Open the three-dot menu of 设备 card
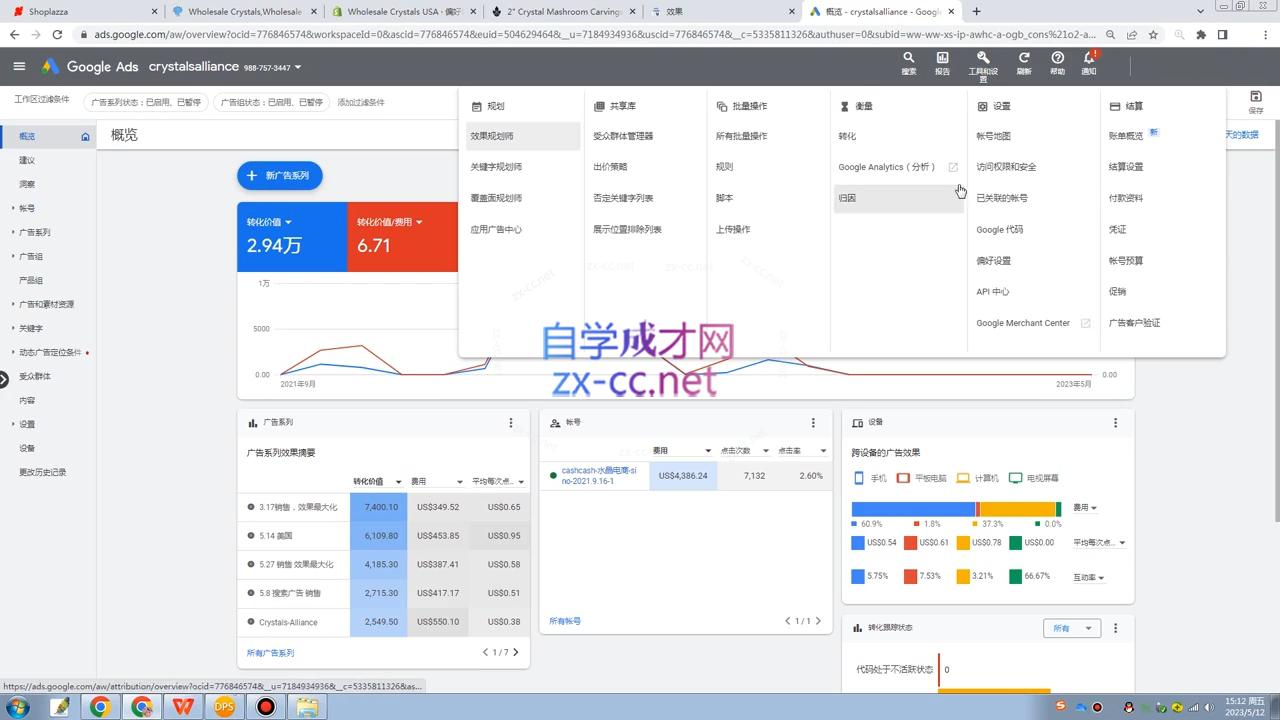Image resolution: width=1280 pixels, height=720 pixels. click(1116, 423)
